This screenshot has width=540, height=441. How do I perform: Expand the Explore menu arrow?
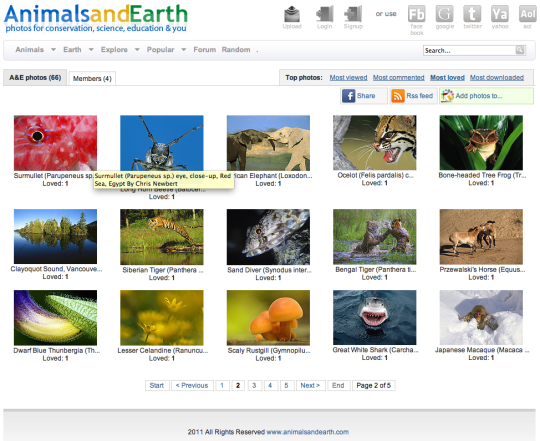tap(137, 50)
